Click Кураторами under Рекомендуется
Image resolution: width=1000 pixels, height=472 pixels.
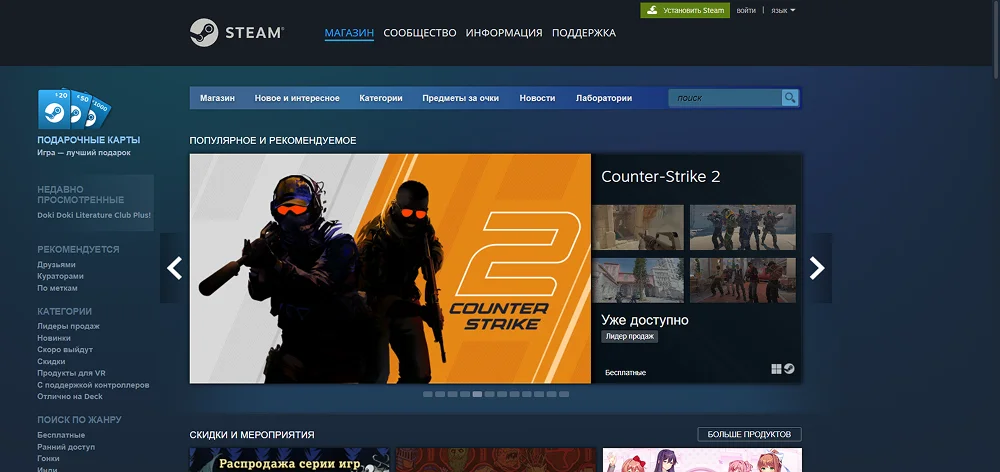pyautogui.click(x=61, y=276)
